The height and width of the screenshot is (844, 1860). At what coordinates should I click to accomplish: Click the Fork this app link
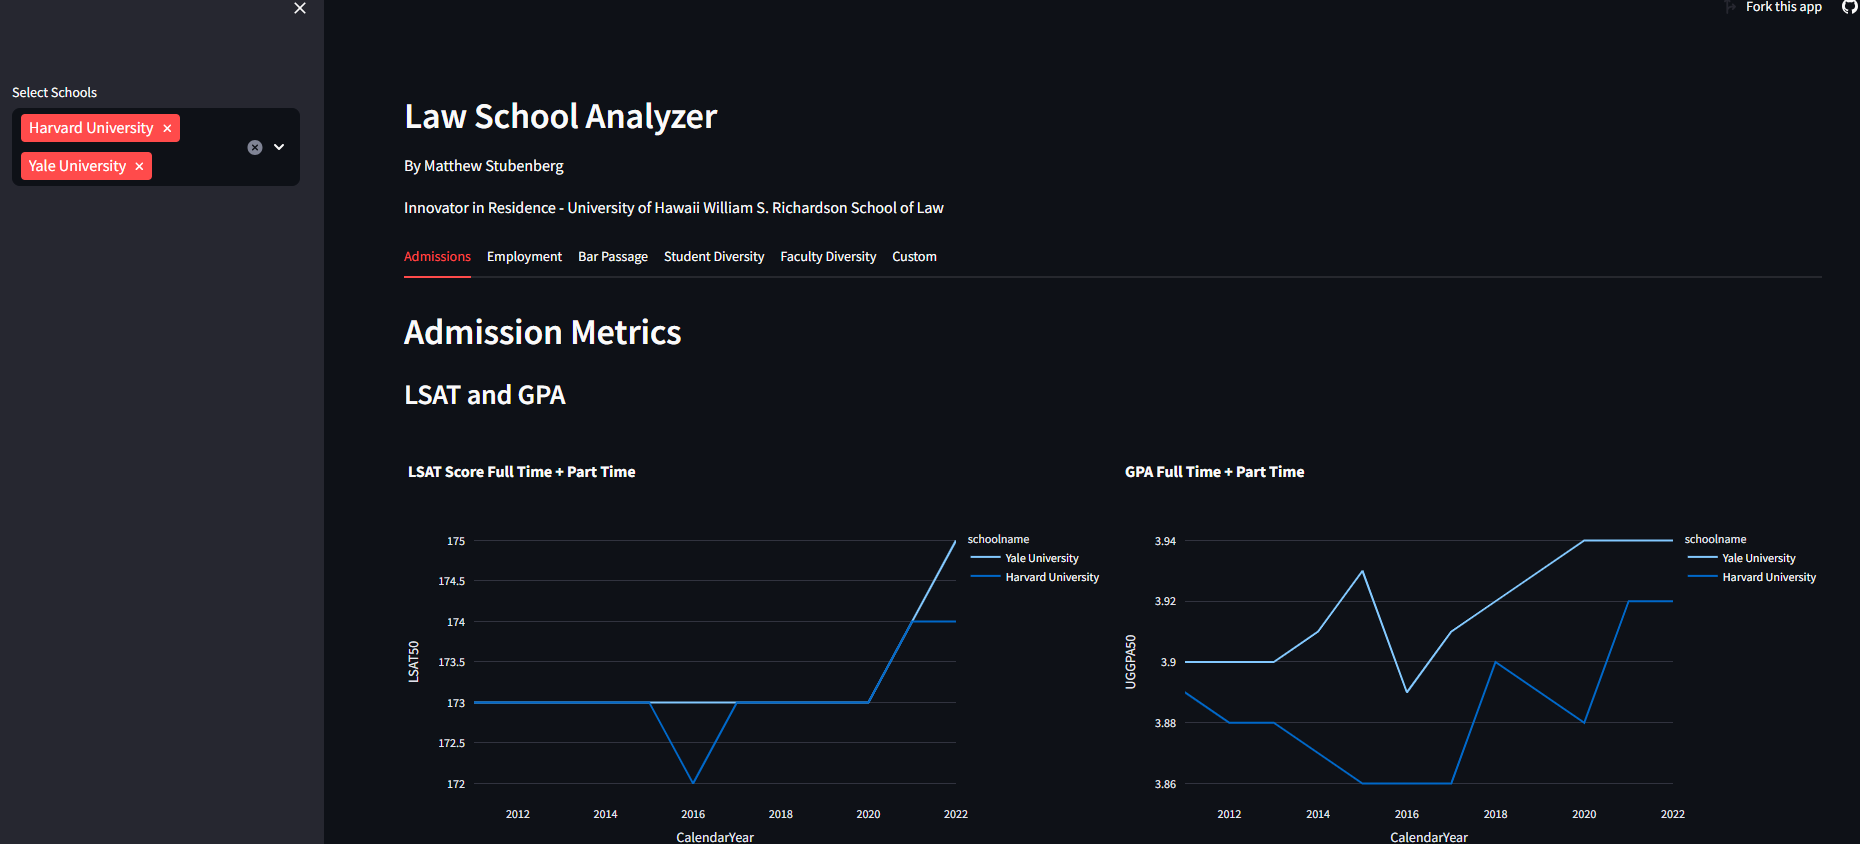(x=1783, y=7)
